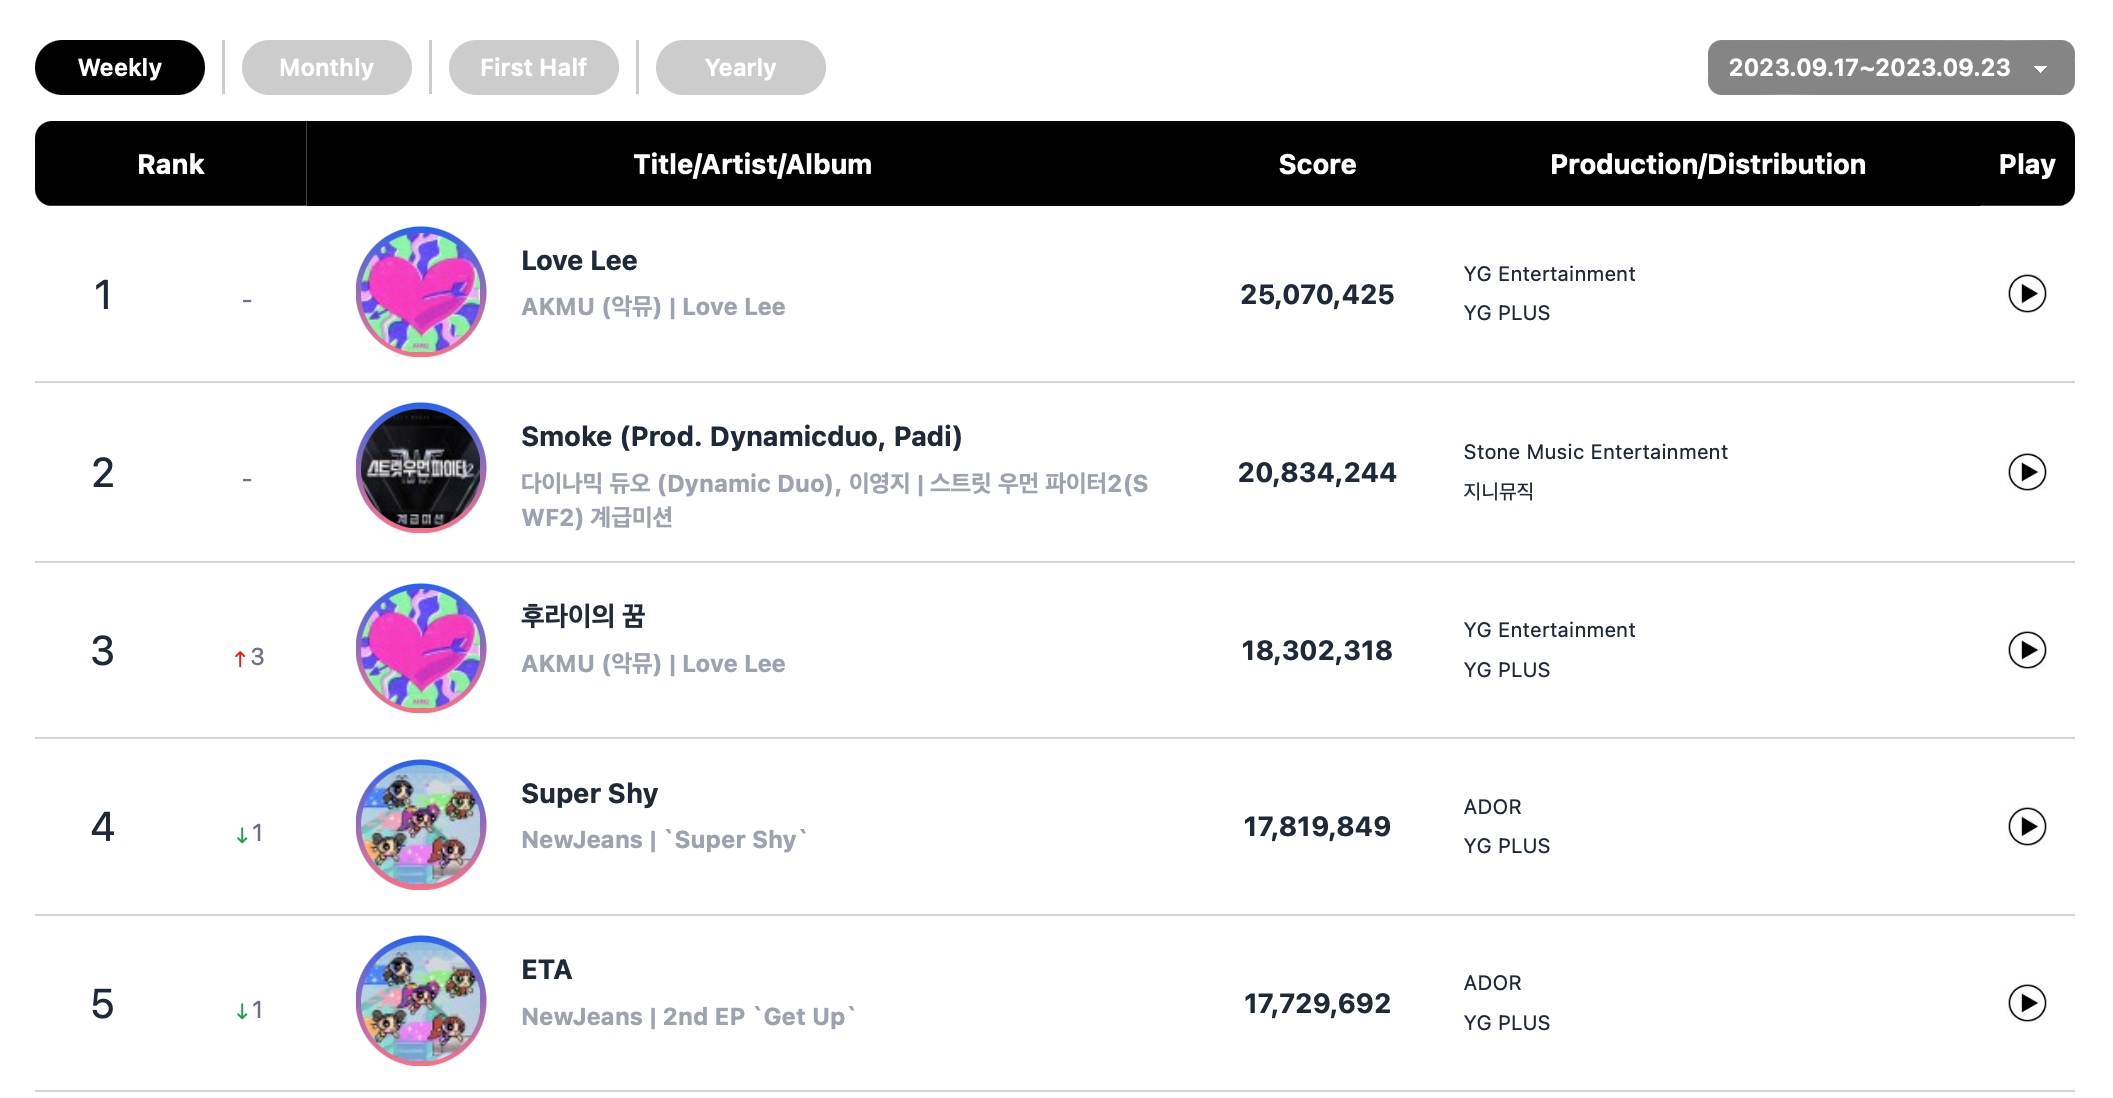This screenshot has width=2113, height=1098.
Task: Play the Love Lee track
Action: point(2026,294)
